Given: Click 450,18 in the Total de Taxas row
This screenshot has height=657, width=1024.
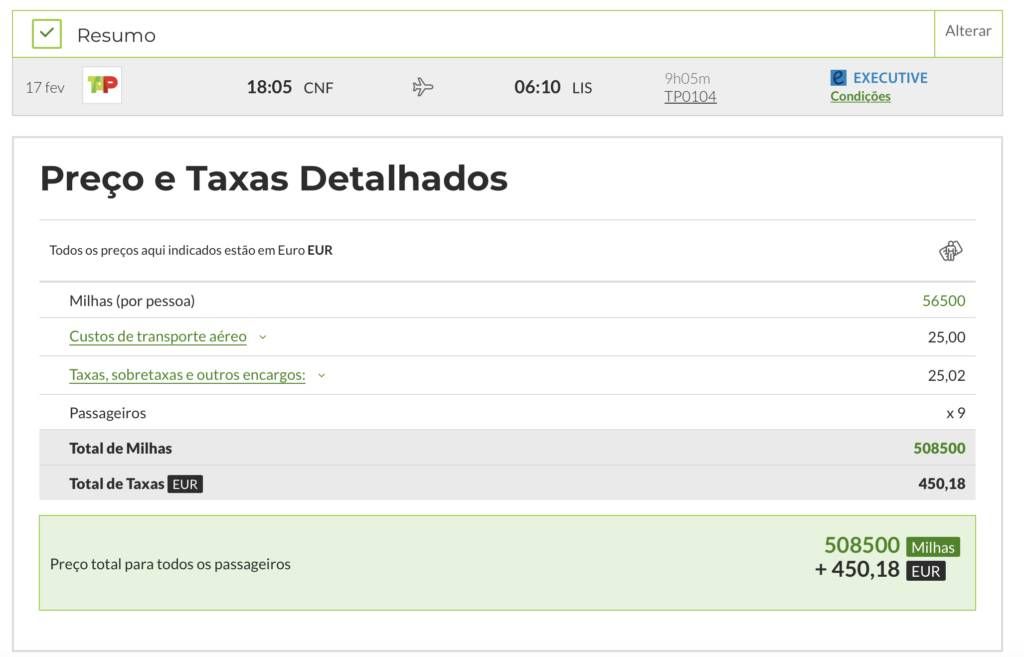Looking at the screenshot, I should [x=942, y=484].
